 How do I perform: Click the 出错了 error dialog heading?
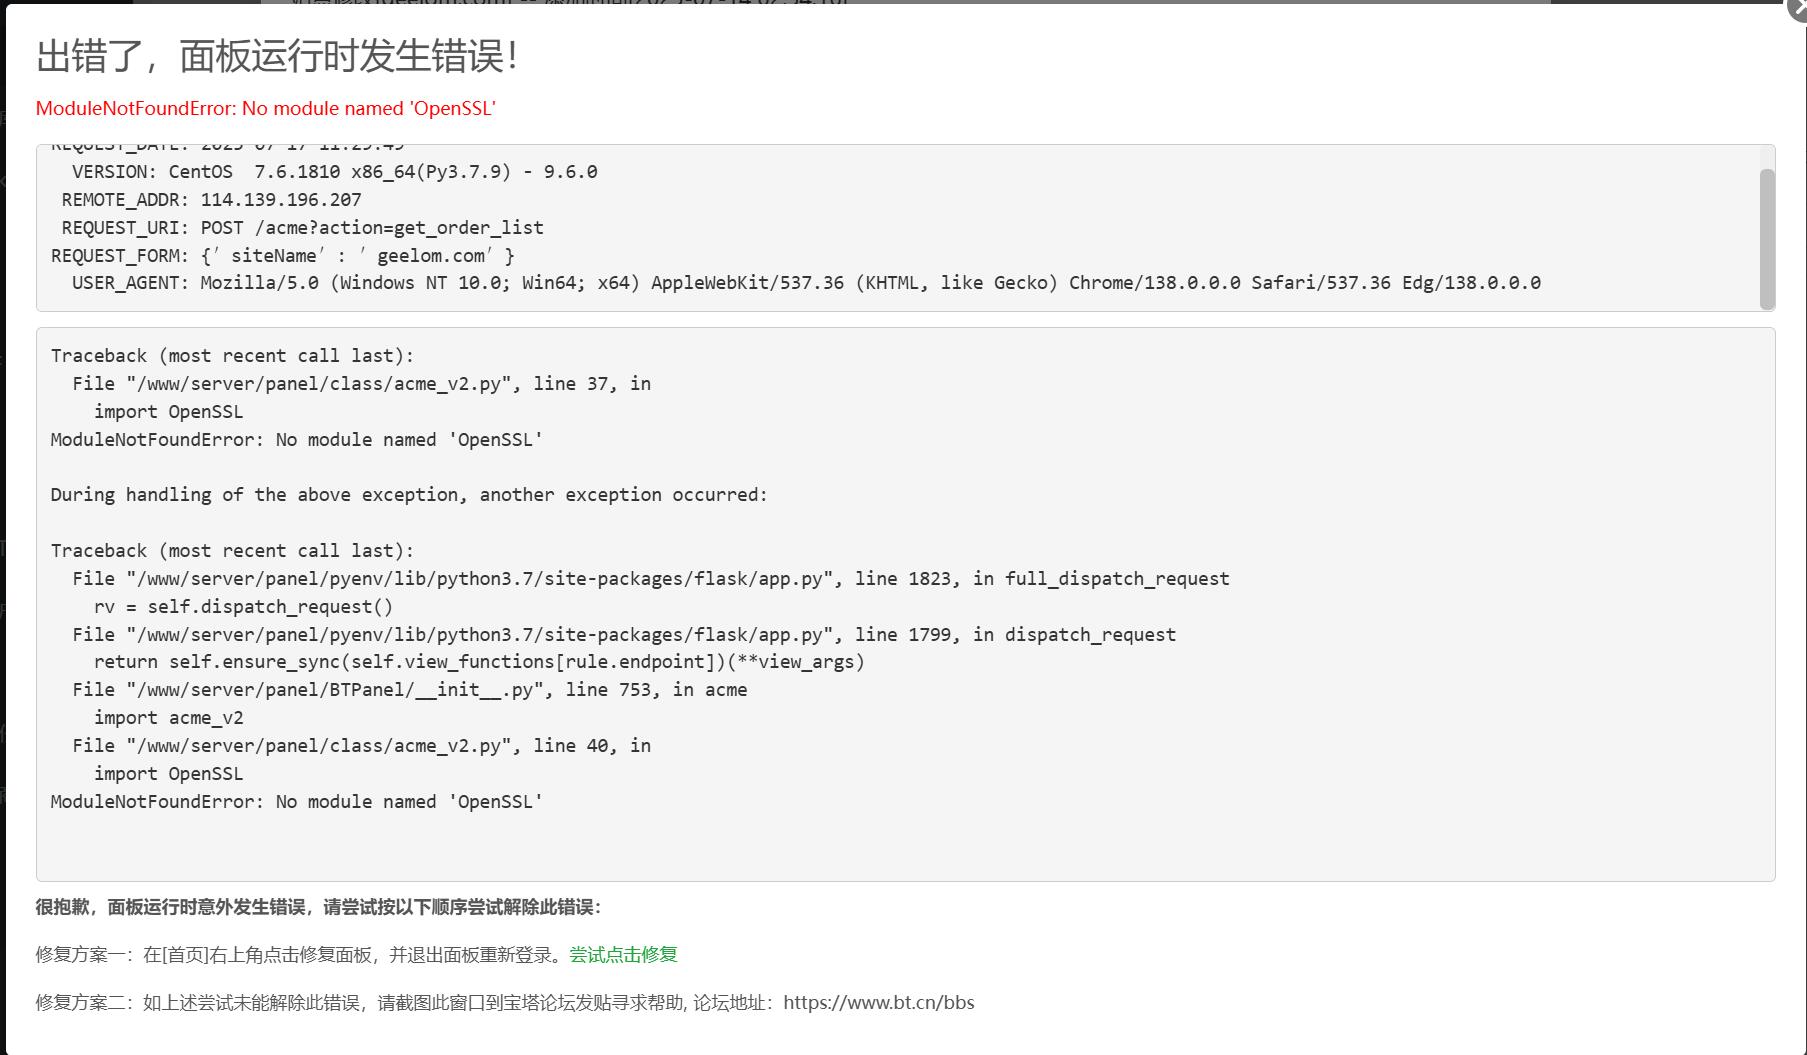pos(277,56)
